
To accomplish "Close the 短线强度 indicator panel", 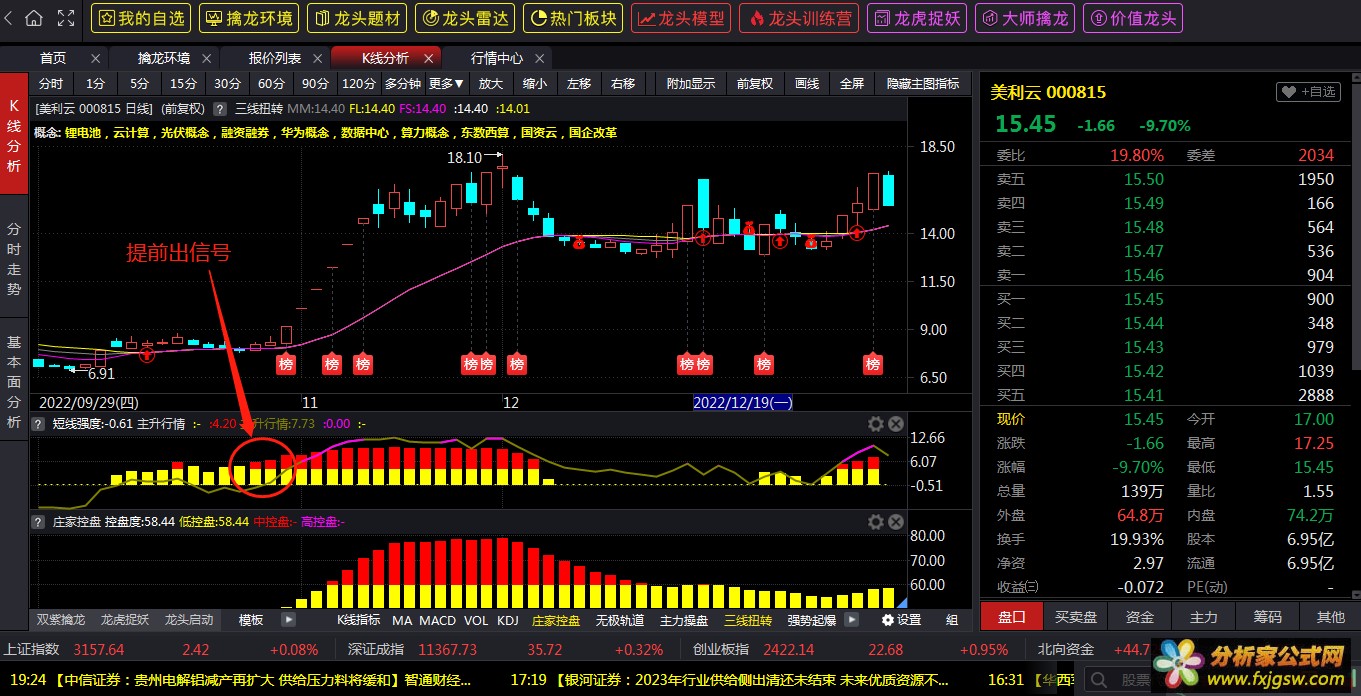I will coord(896,424).
